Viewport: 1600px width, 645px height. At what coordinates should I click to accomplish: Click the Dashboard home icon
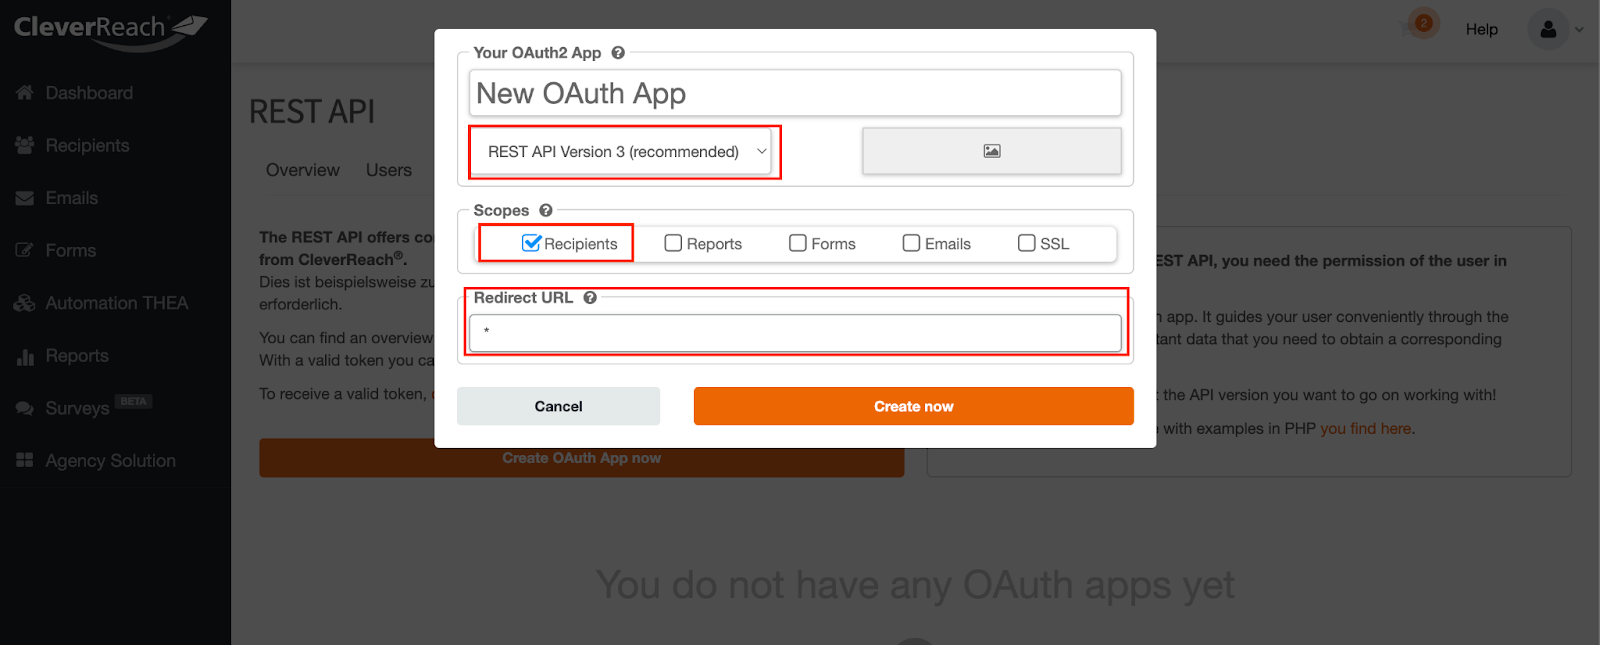point(25,93)
